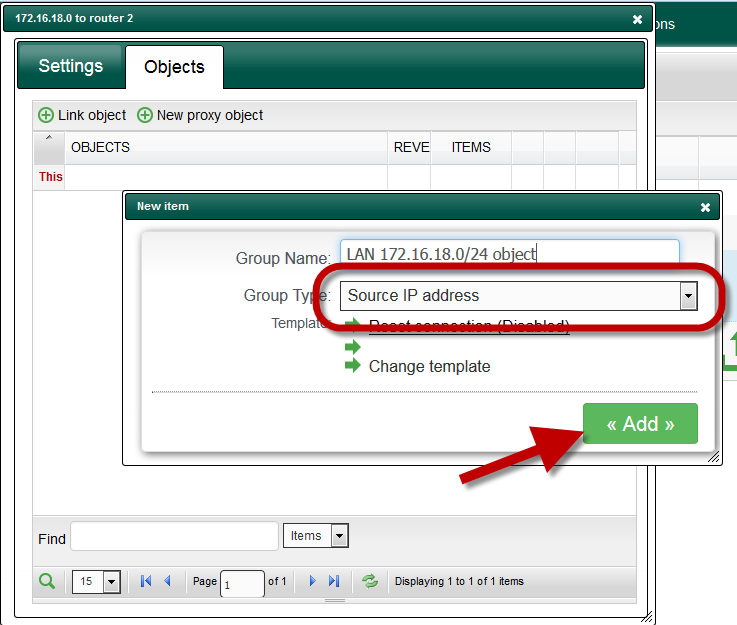Open the Group Type dropdown
This screenshot has width=737, height=625.
tap(518, 296)
